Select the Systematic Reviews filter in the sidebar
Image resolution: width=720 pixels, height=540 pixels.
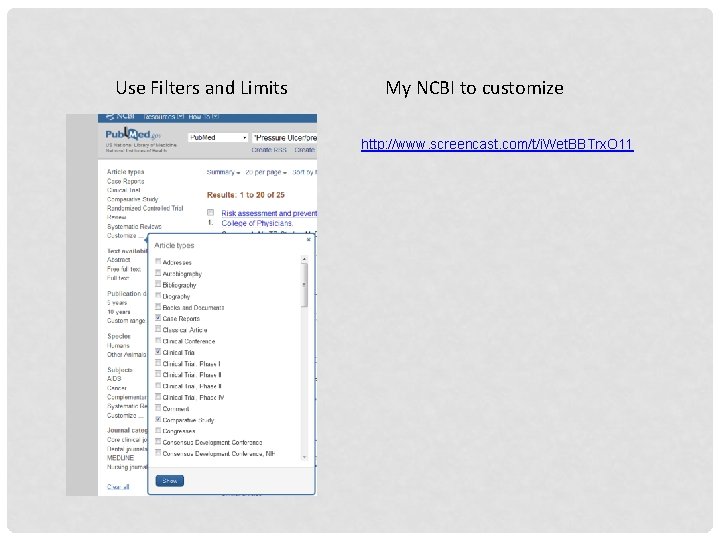click(x=134, y=226)
